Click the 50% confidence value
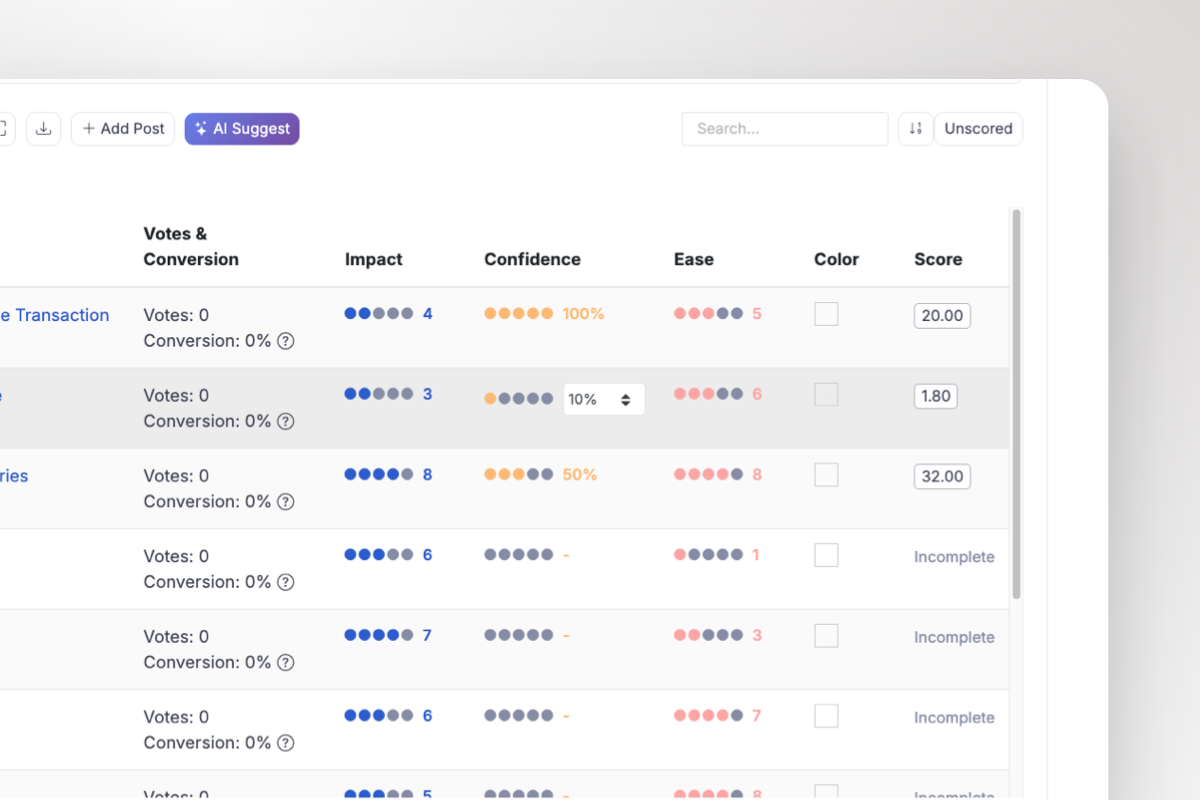This screenshot has width=1200, height=800. click(579, 475)
